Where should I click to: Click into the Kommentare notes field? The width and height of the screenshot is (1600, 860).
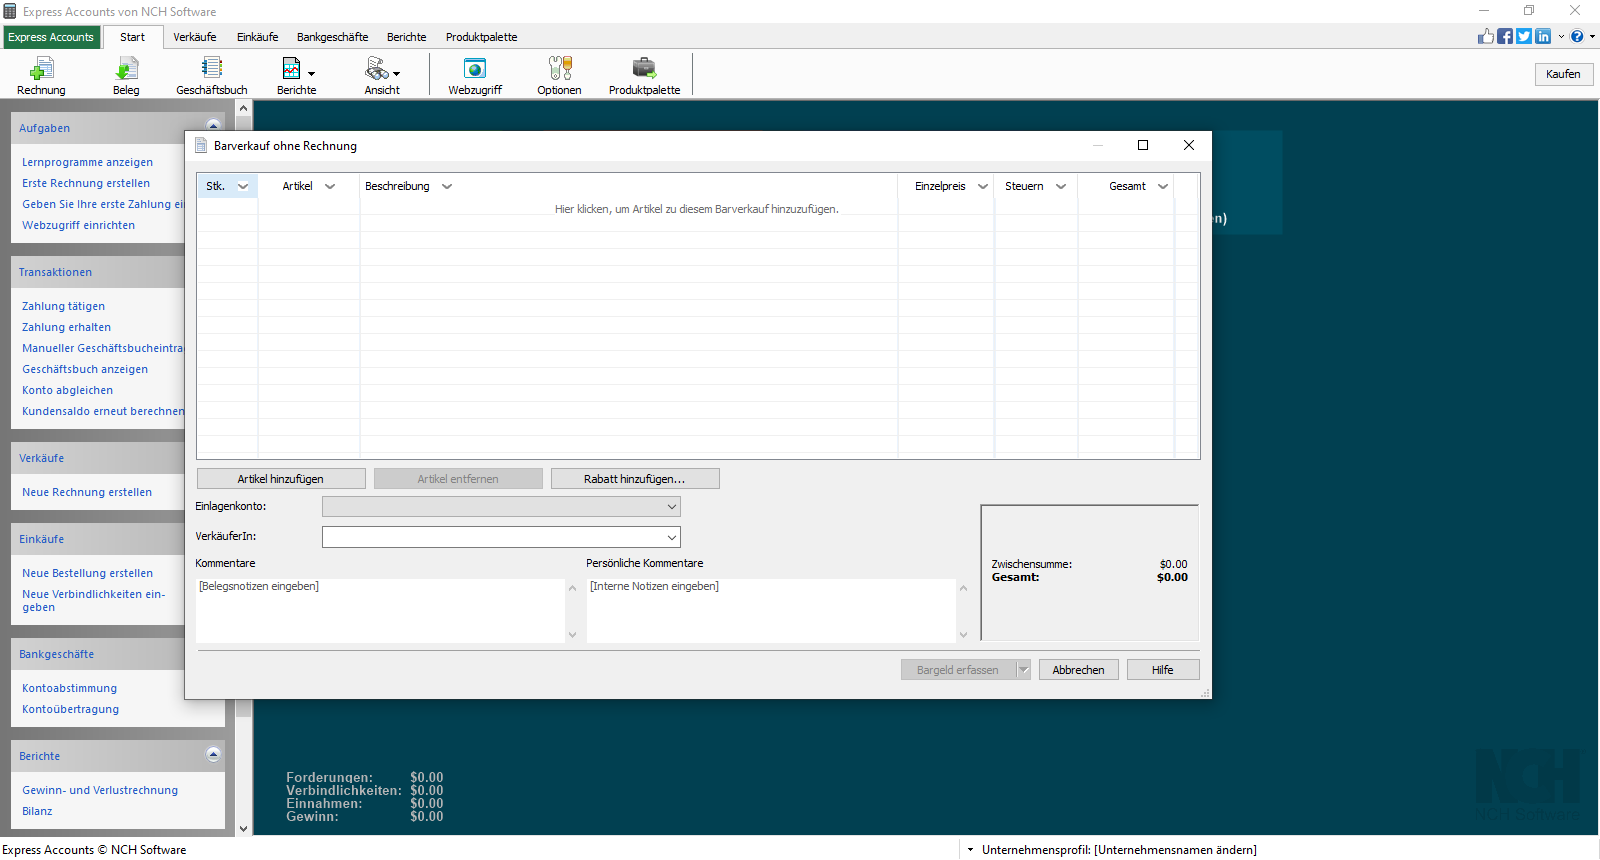click(x=381, y=610)
